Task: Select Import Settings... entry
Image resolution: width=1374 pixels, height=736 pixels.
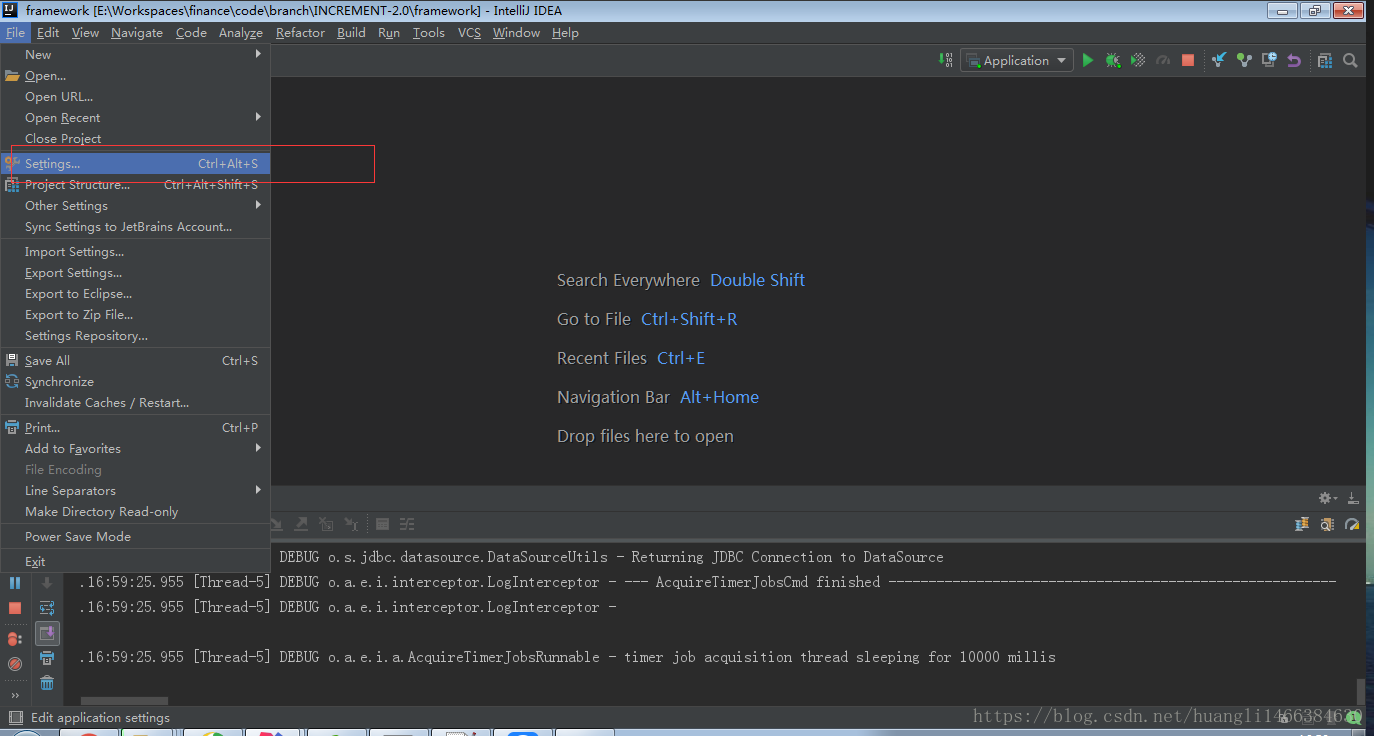Action: (x=135, y=251)
